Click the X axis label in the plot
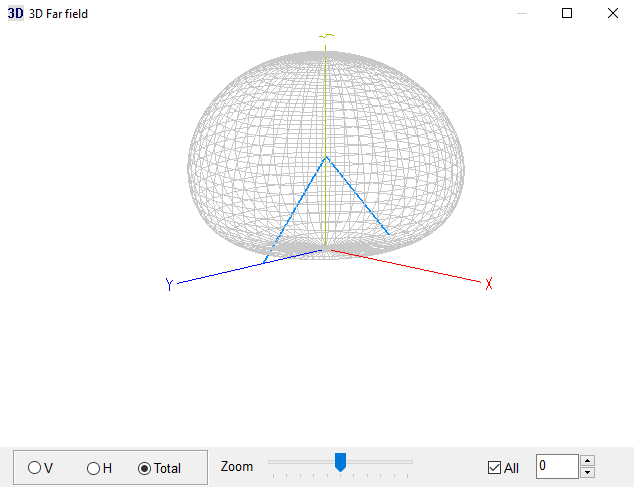634x487 pixels. click(489, 284)
